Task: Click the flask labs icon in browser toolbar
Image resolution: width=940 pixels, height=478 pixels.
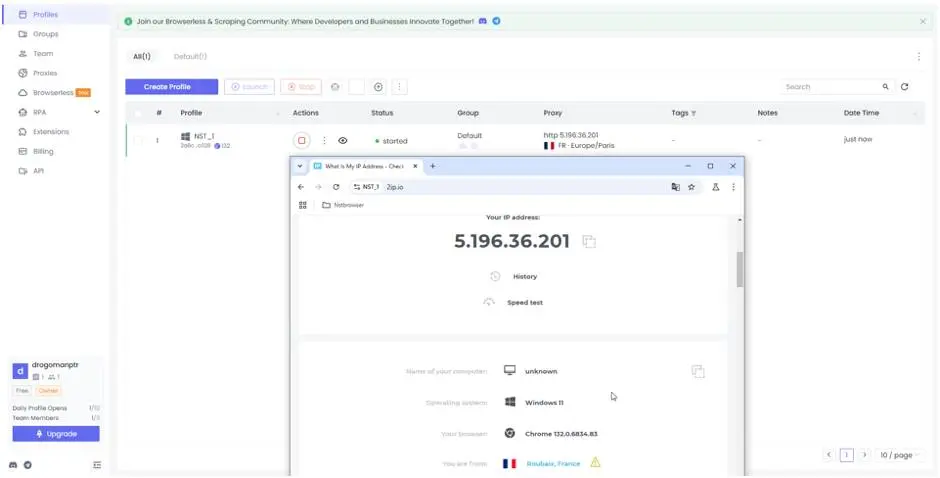Action: click(x=715, y=187)
